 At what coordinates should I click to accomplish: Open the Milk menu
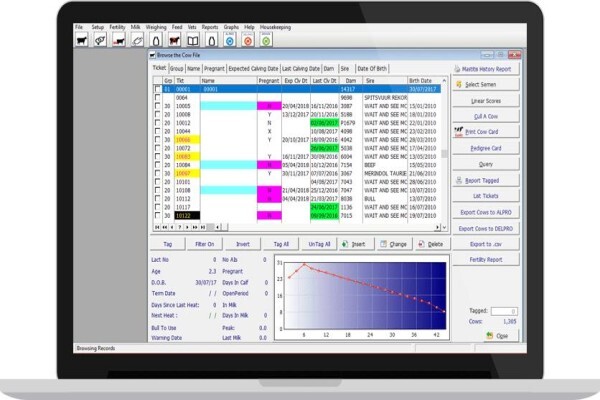(x=135, y=27)
